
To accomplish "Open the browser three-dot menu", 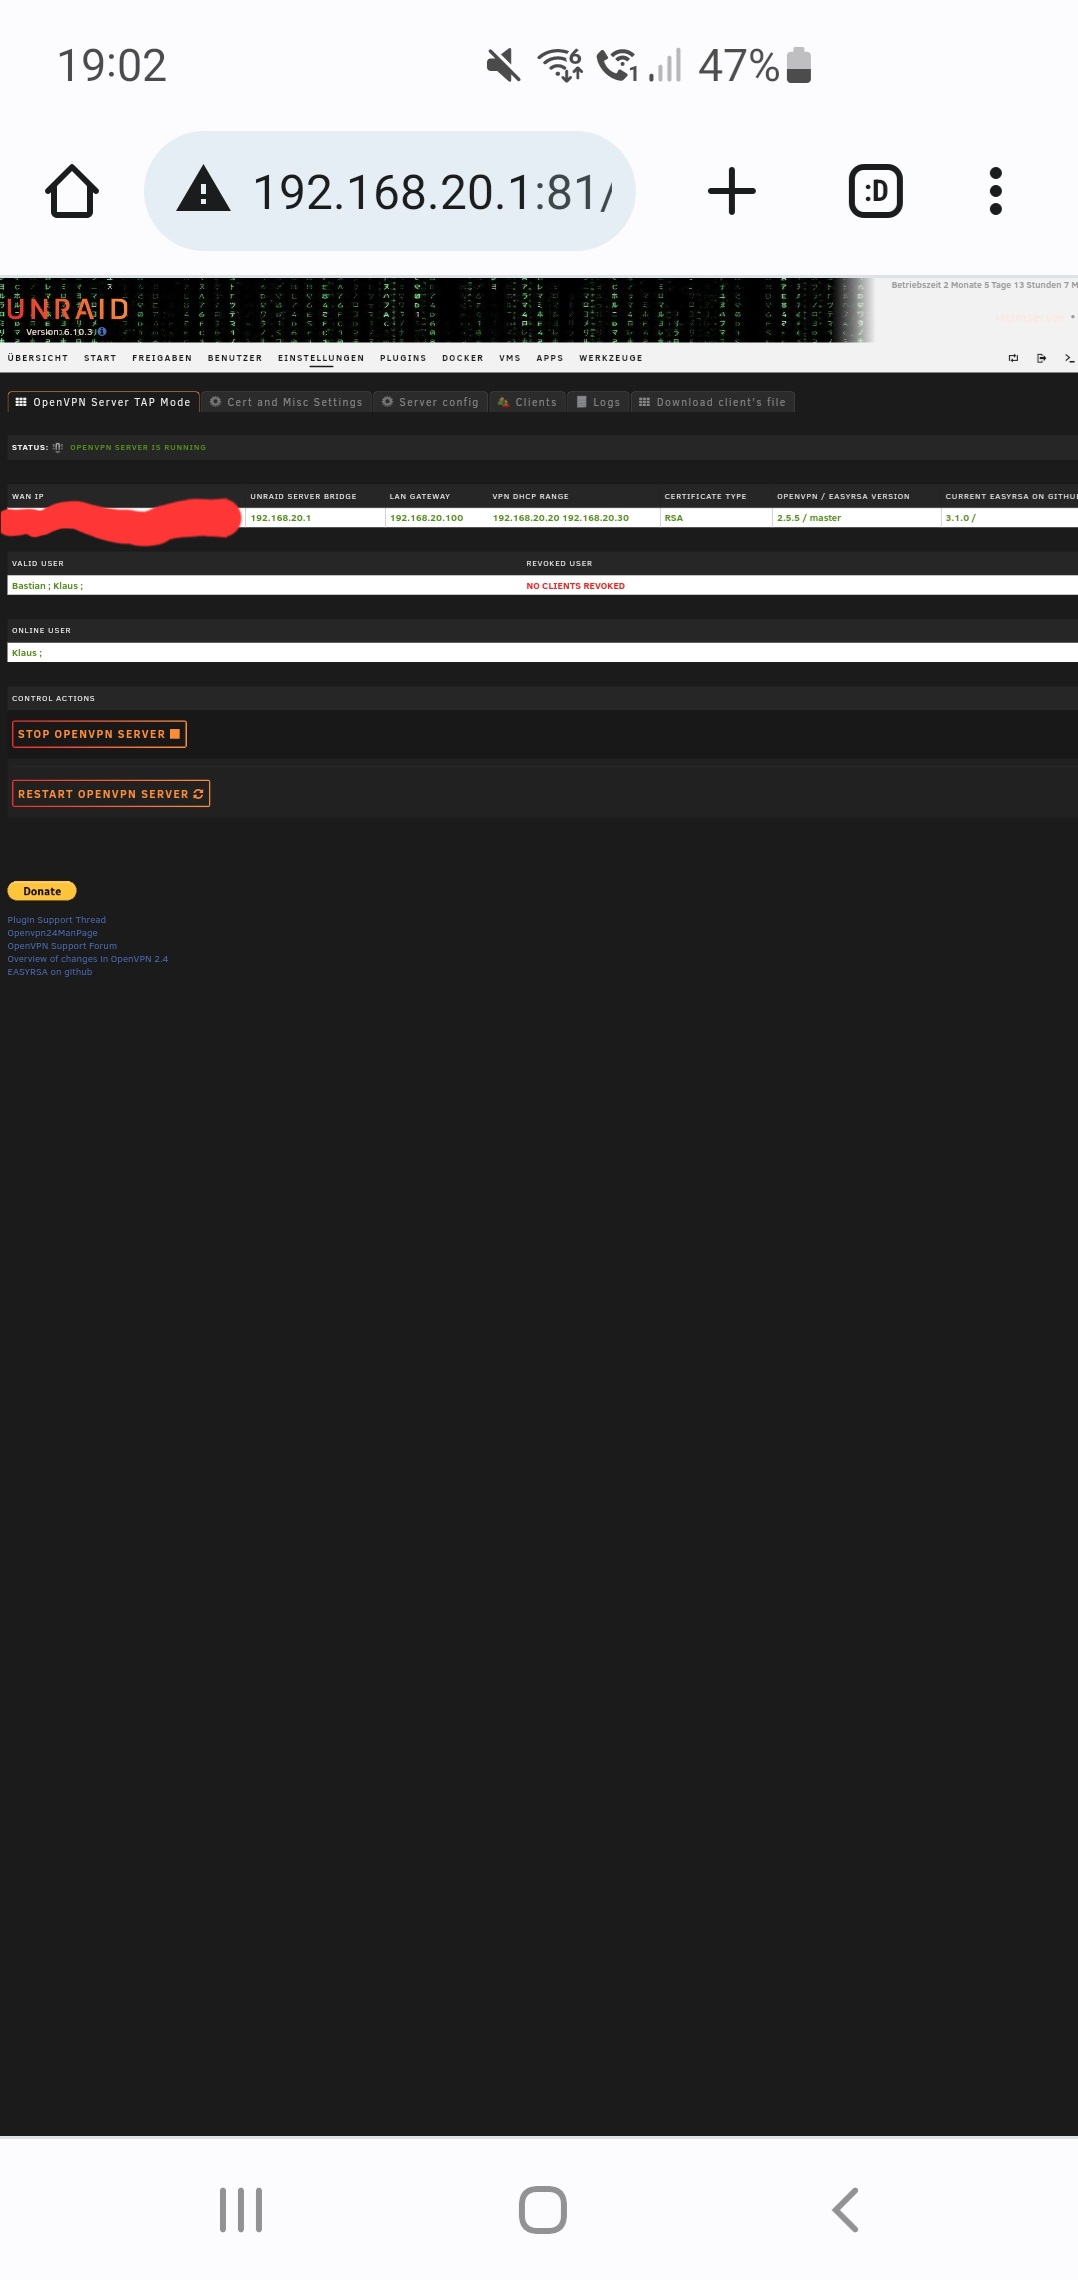I will (995, 191).
